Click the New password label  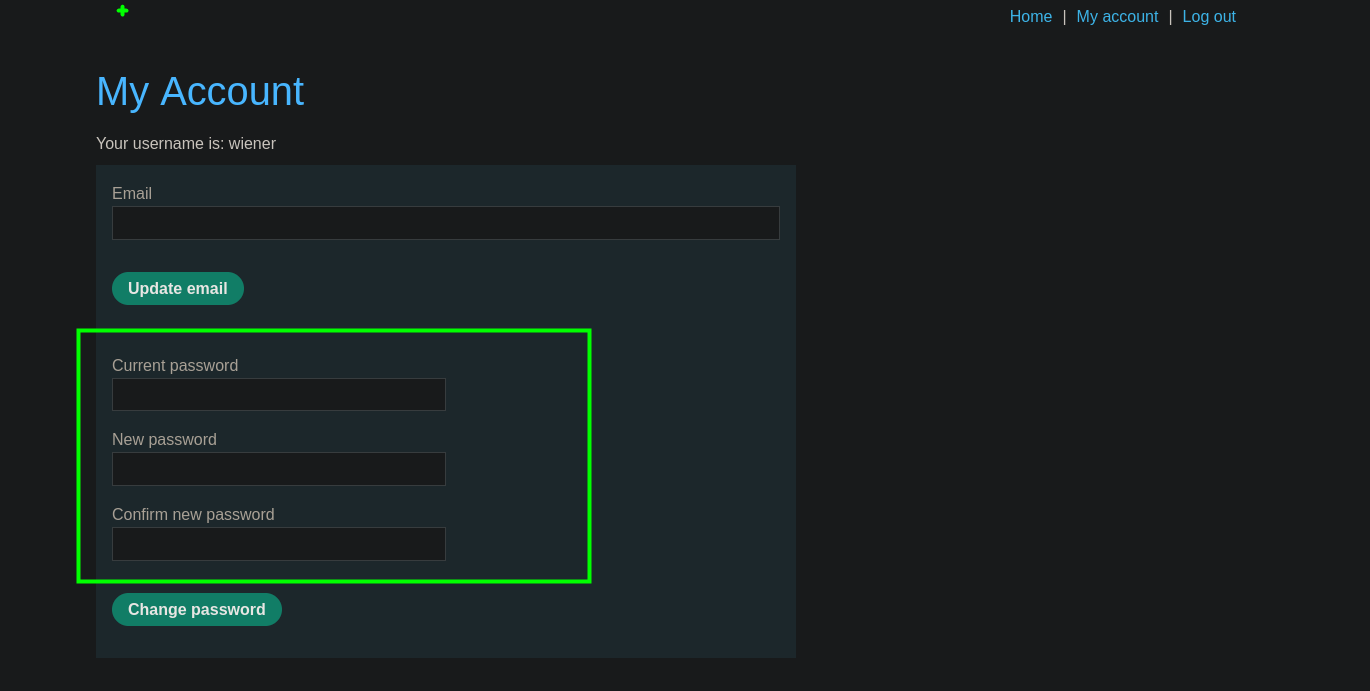coord(164,440)
